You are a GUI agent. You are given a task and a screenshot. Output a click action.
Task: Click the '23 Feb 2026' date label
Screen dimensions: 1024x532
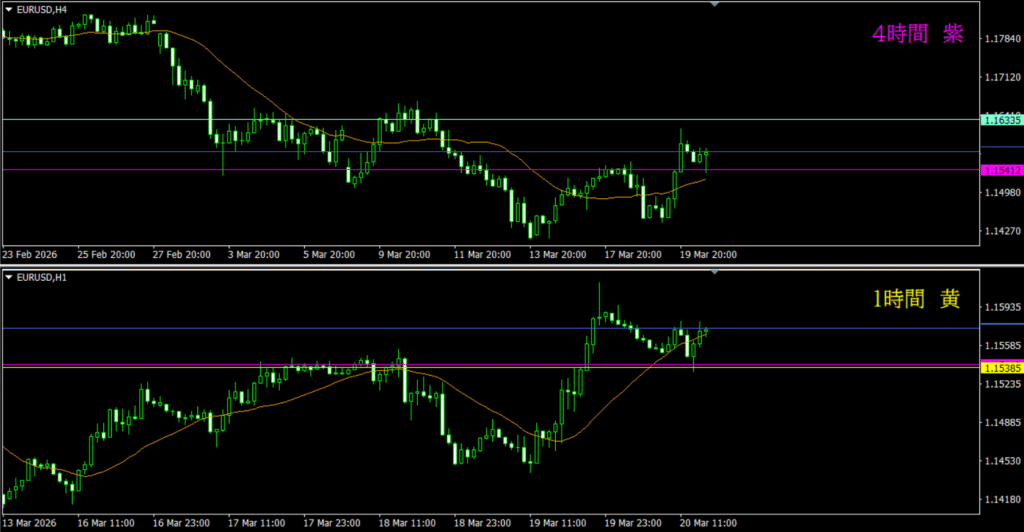[x=32, y=255]
